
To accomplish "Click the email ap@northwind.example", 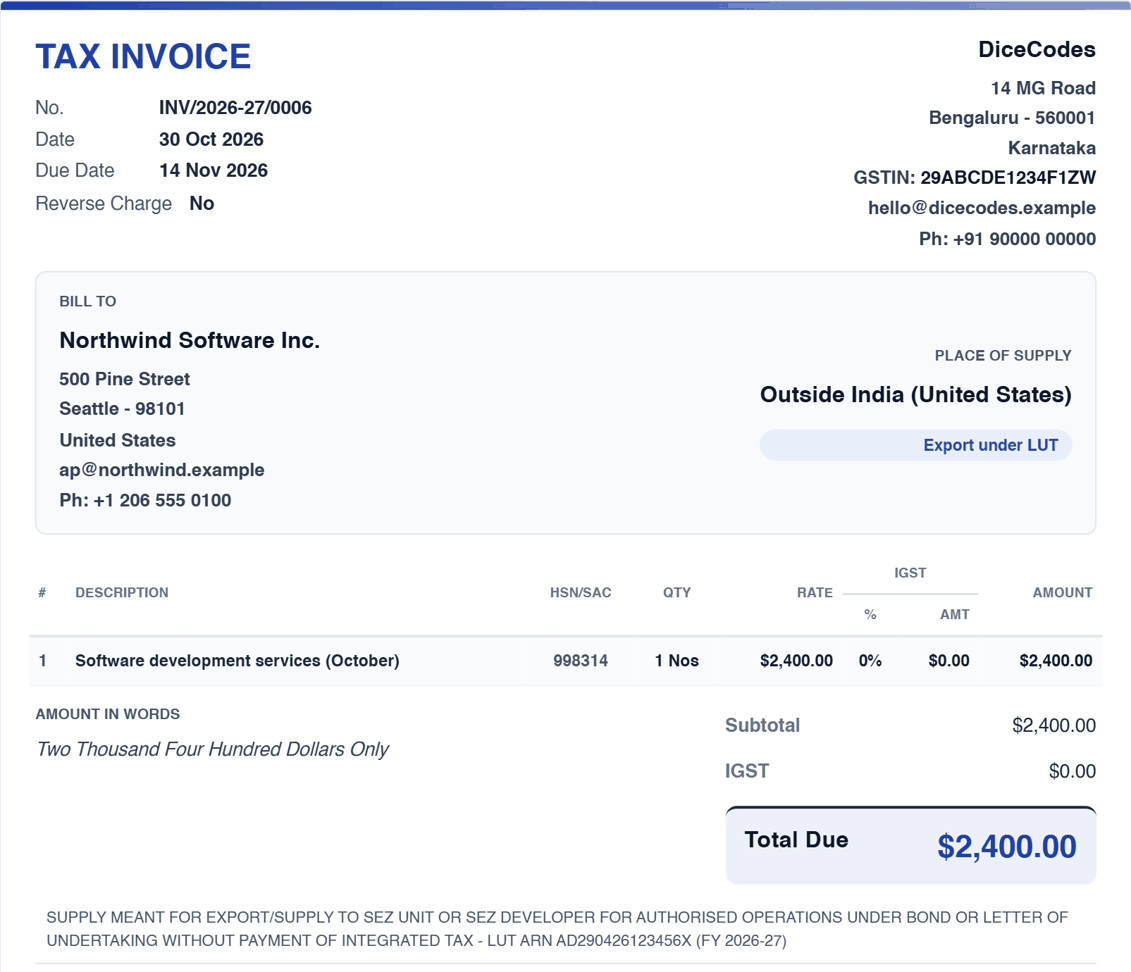I will coord(162,470).
